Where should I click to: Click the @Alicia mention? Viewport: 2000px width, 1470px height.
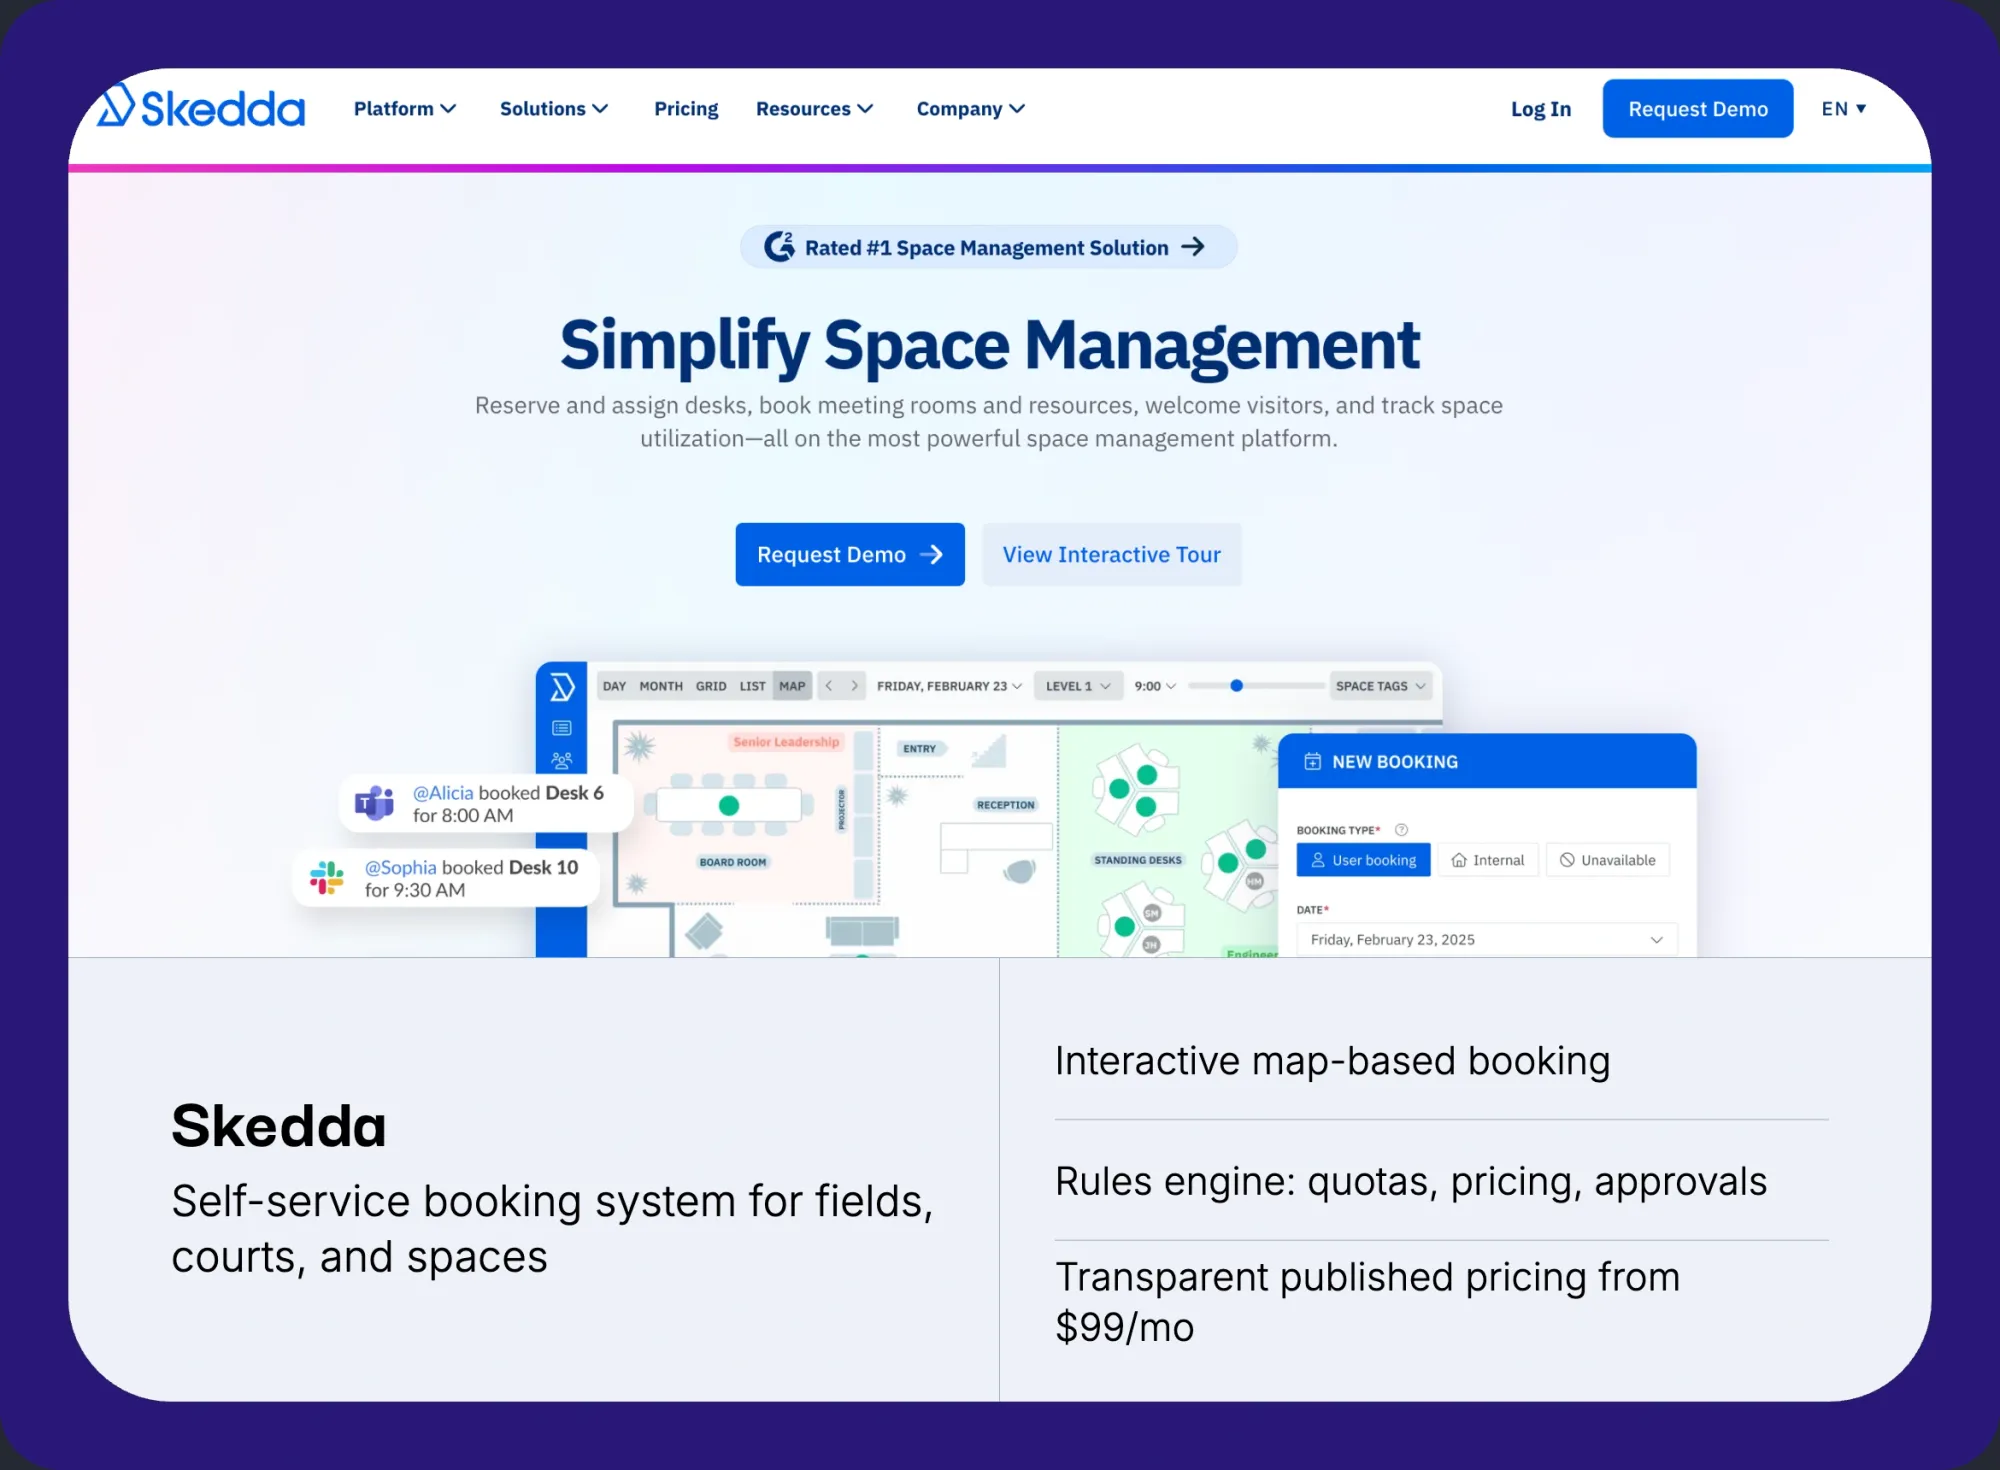pos(443,793)
